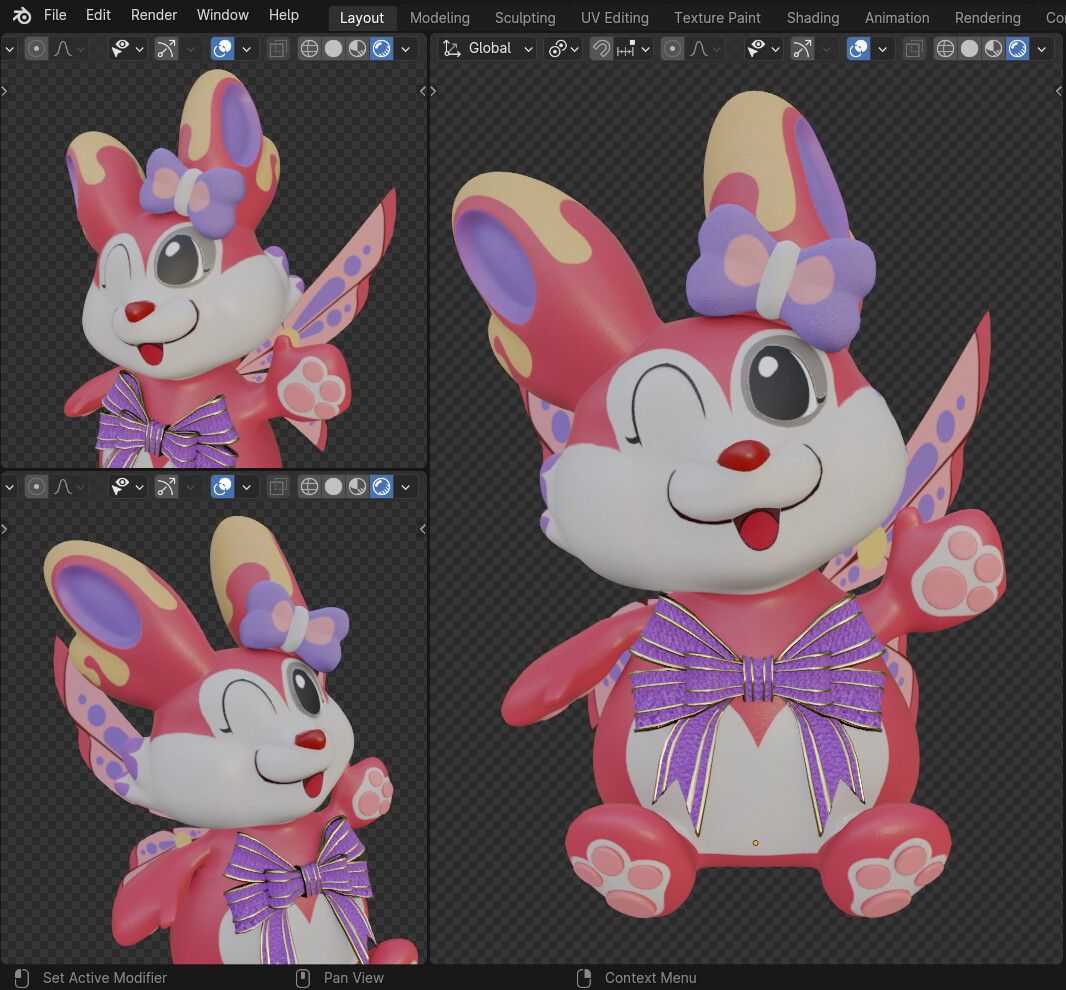
Task: Open the Render menu
Action: 153,15
